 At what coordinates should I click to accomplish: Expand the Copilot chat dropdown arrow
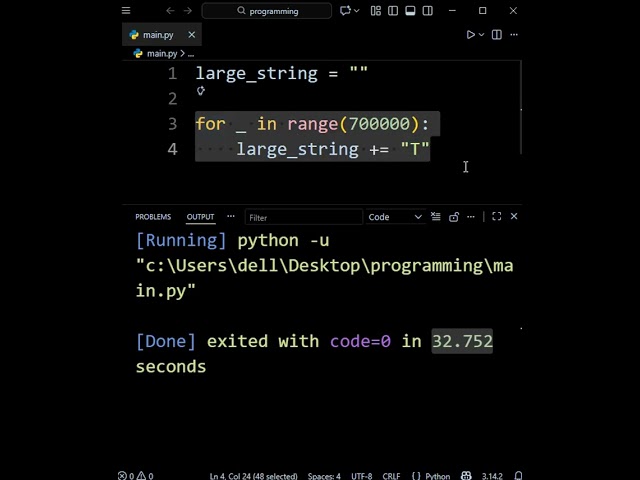(x=357, y=11)
